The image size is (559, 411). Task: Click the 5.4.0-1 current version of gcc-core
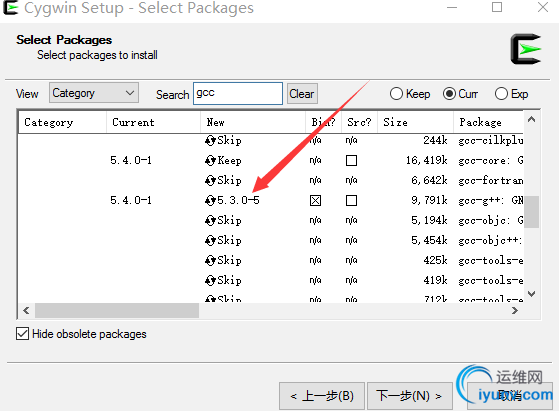[x=131, y=161]
